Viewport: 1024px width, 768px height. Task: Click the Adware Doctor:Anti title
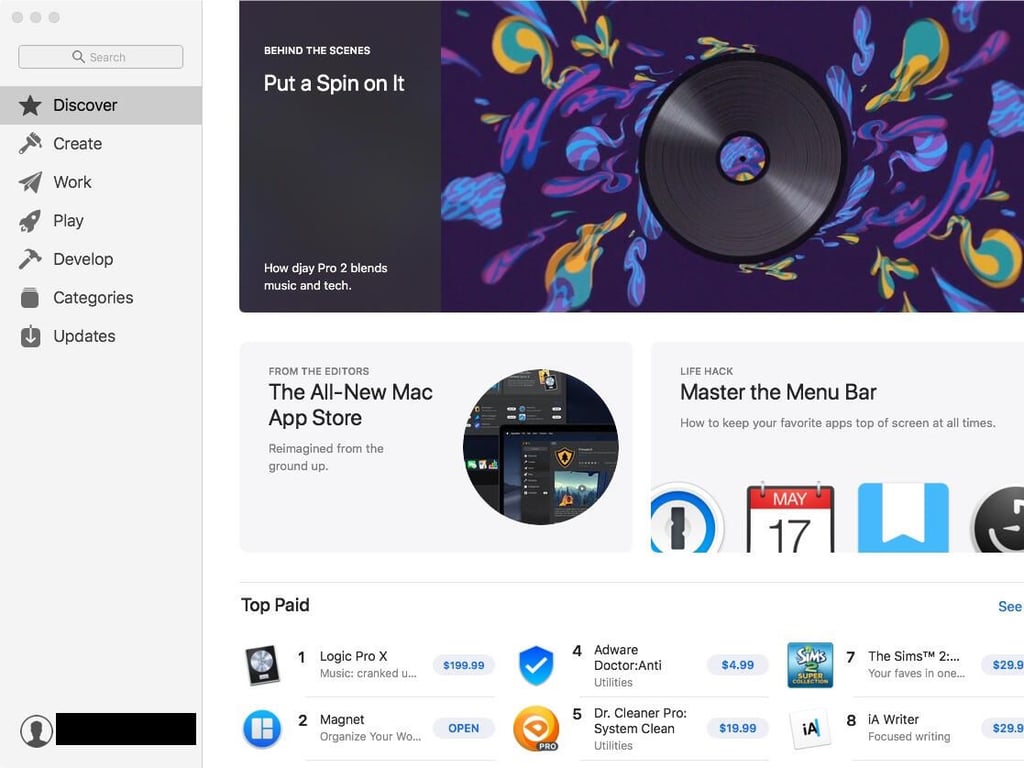(628, 658)
